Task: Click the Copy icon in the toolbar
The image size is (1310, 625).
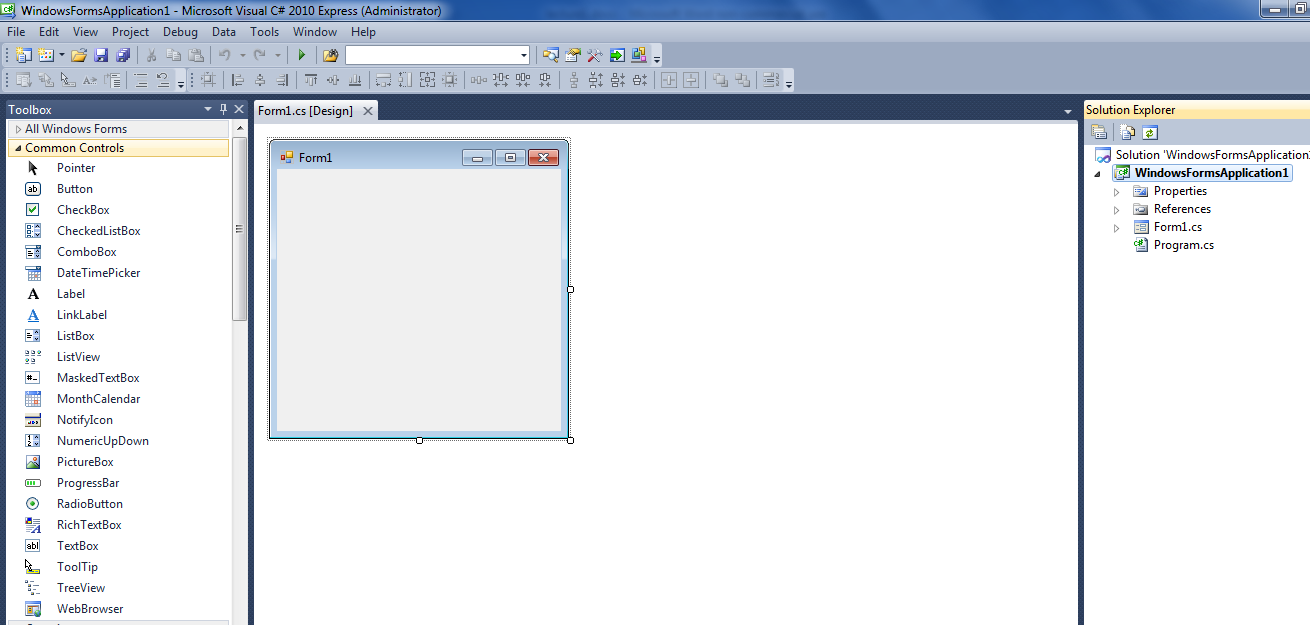Action: (173, 55)
